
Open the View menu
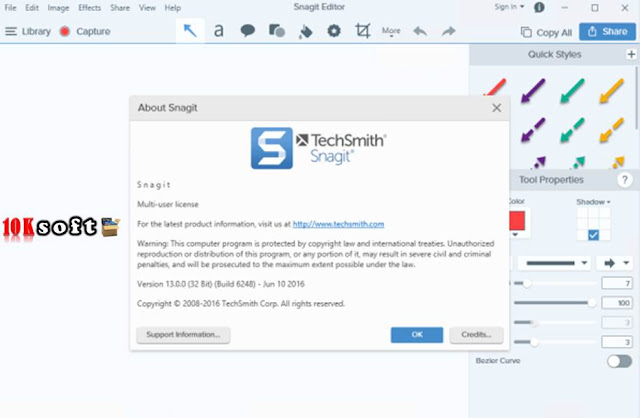tap(147, 8)
